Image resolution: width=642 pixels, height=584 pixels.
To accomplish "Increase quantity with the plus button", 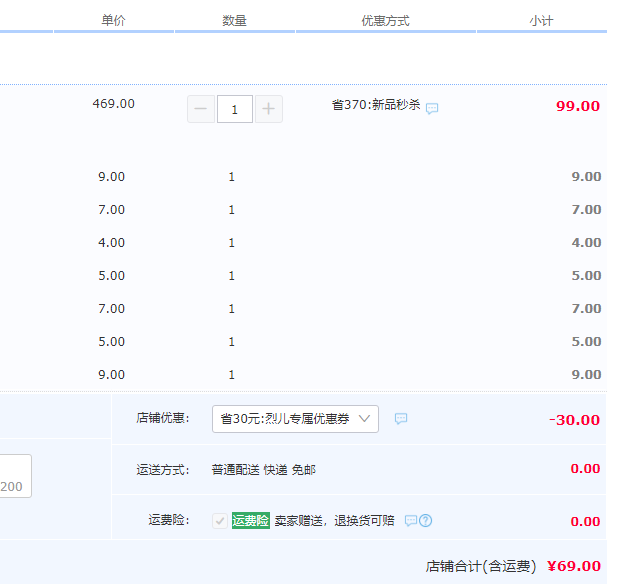I will 268,109.
